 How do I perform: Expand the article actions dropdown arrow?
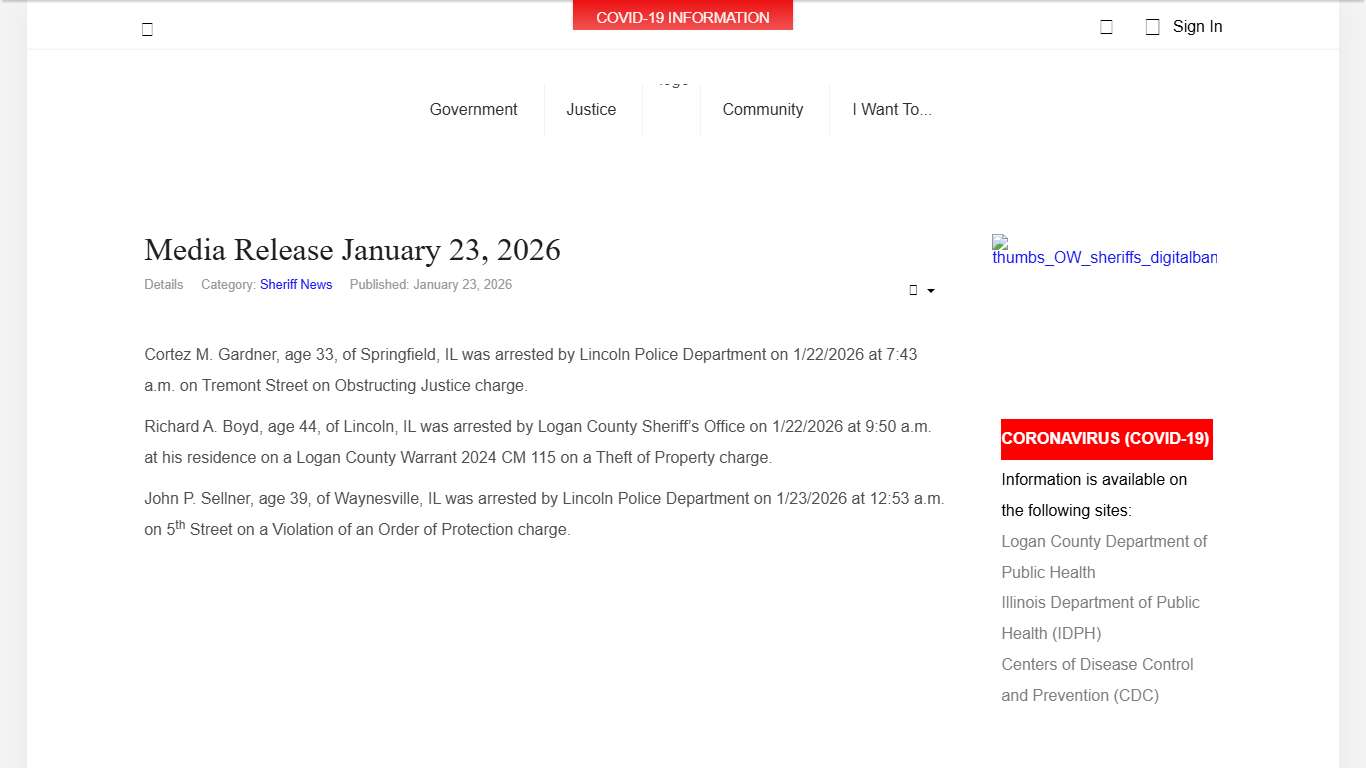click(929, 291)
